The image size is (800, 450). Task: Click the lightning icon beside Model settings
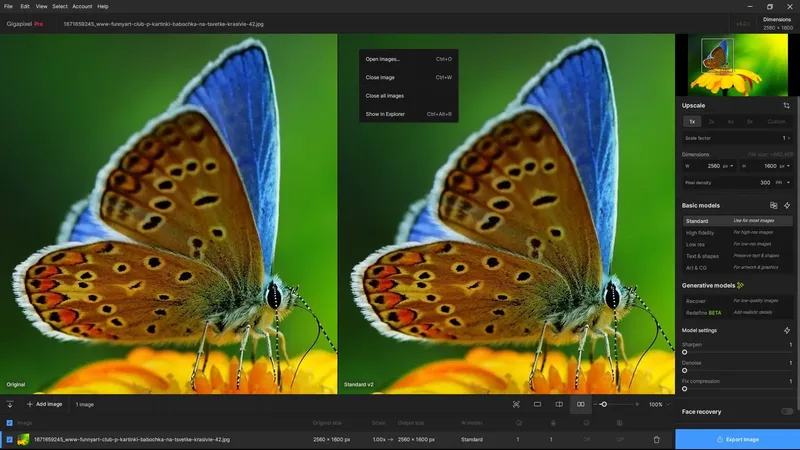[787, 330]
